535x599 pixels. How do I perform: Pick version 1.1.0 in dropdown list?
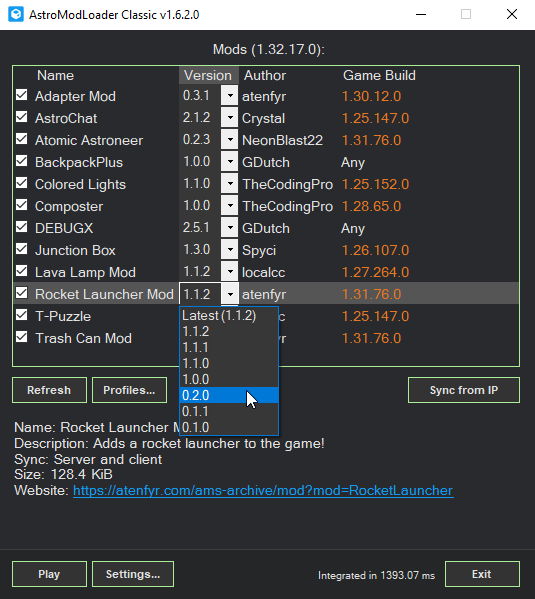229,364
